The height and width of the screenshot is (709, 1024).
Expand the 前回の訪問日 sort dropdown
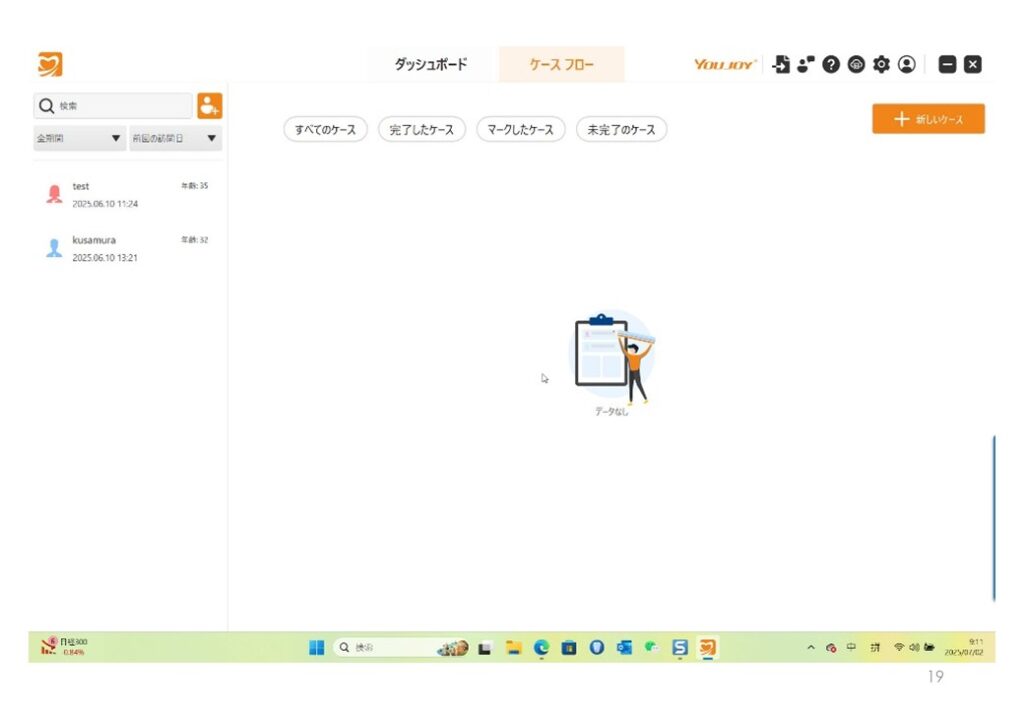pyautogui.click(x=174, y=138)
